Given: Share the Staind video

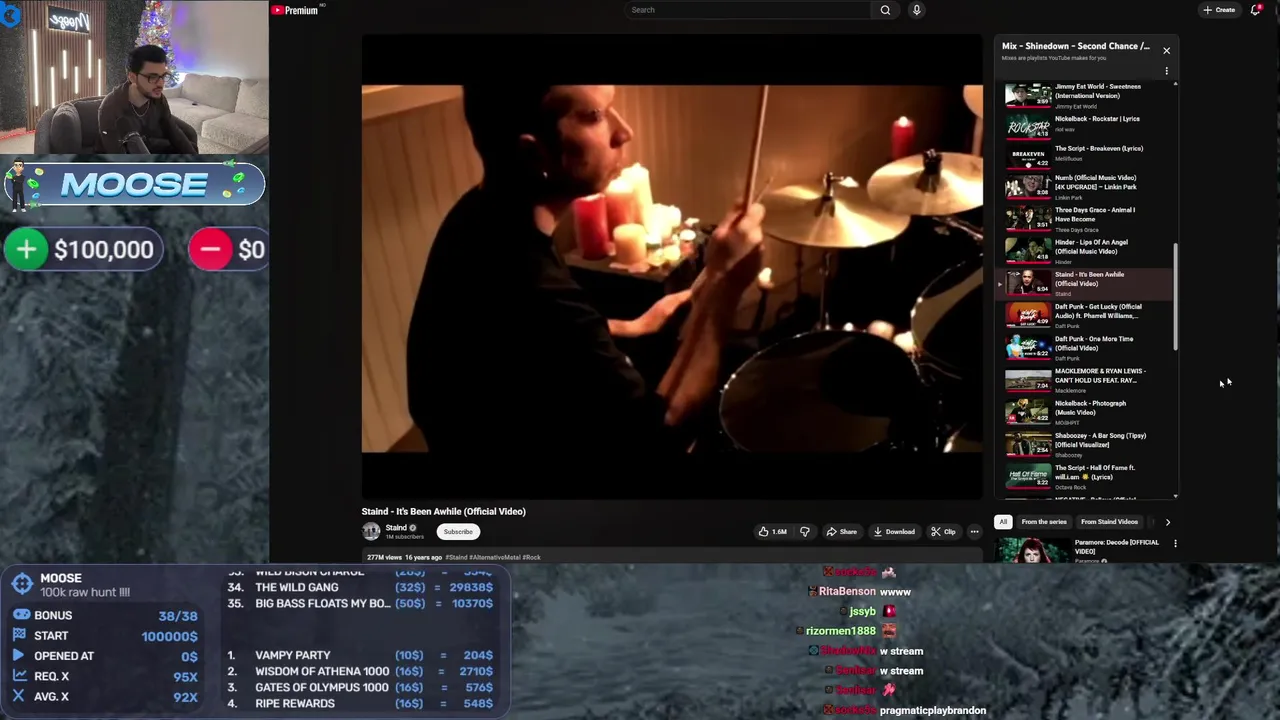Looking at the screenshot, I should coord(841,532).
